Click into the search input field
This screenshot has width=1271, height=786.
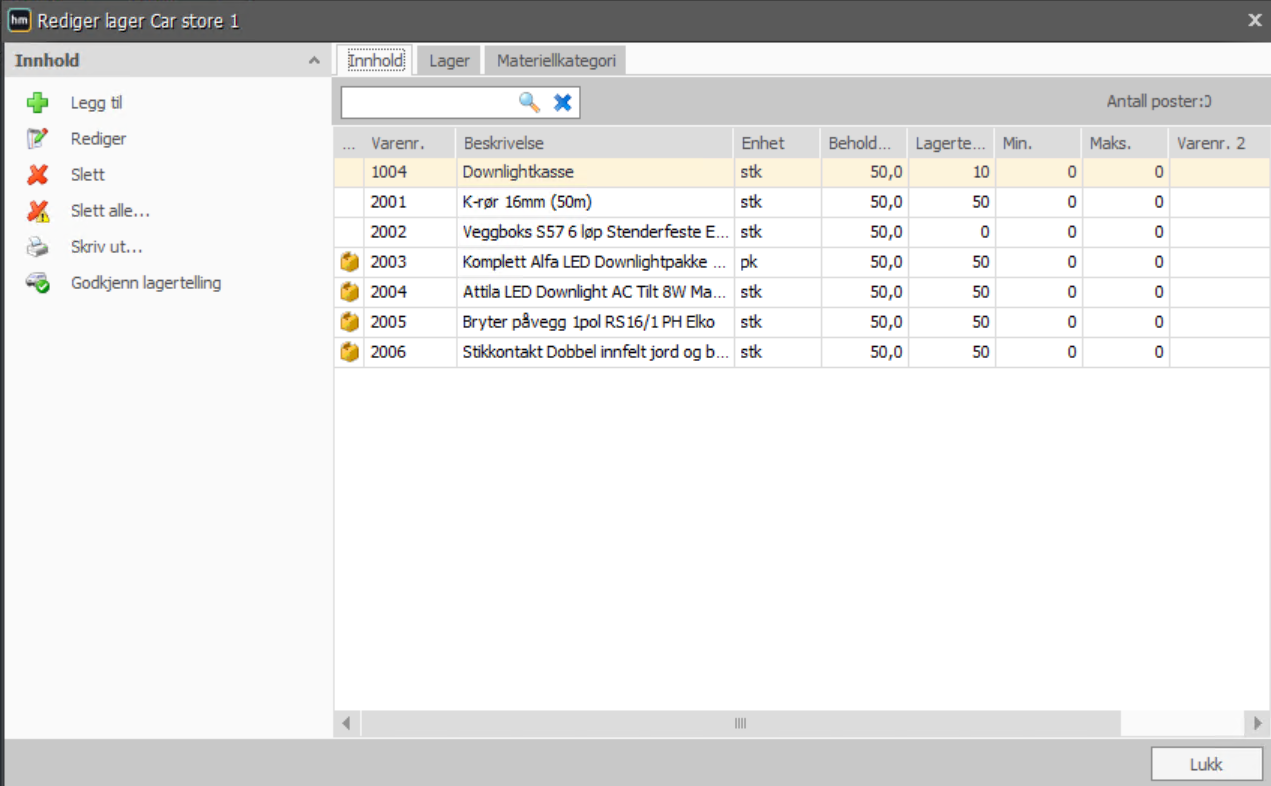pyautogui.click(x=428, y=102)
